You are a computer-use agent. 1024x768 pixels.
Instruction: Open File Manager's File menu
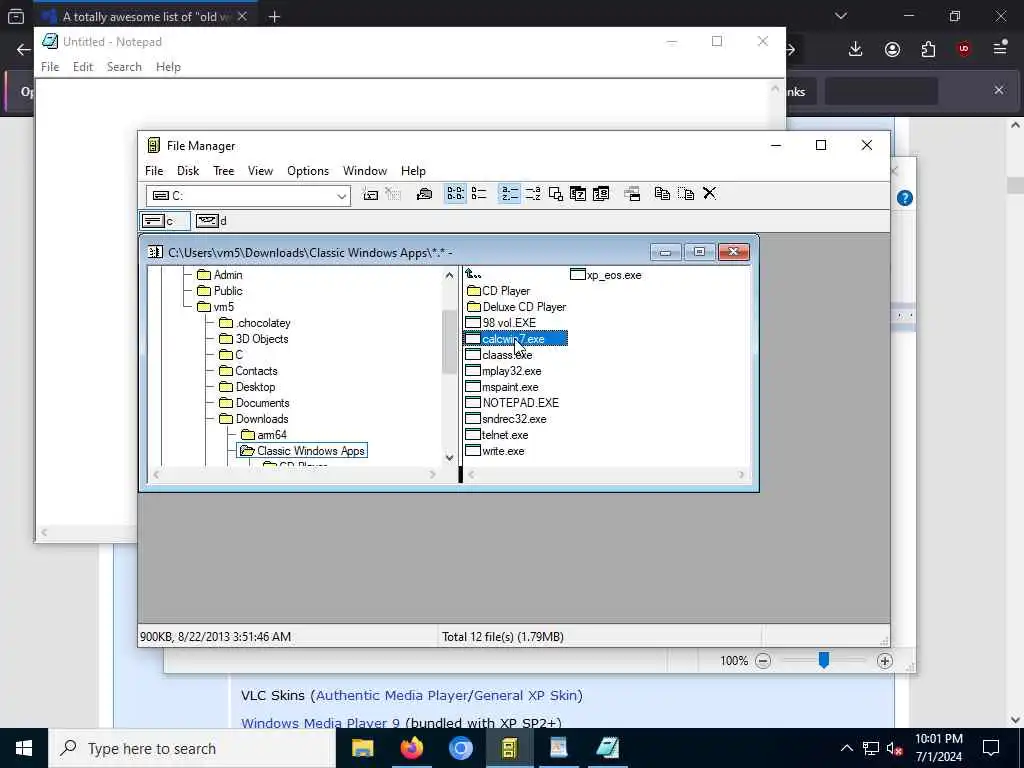[154, 171]
